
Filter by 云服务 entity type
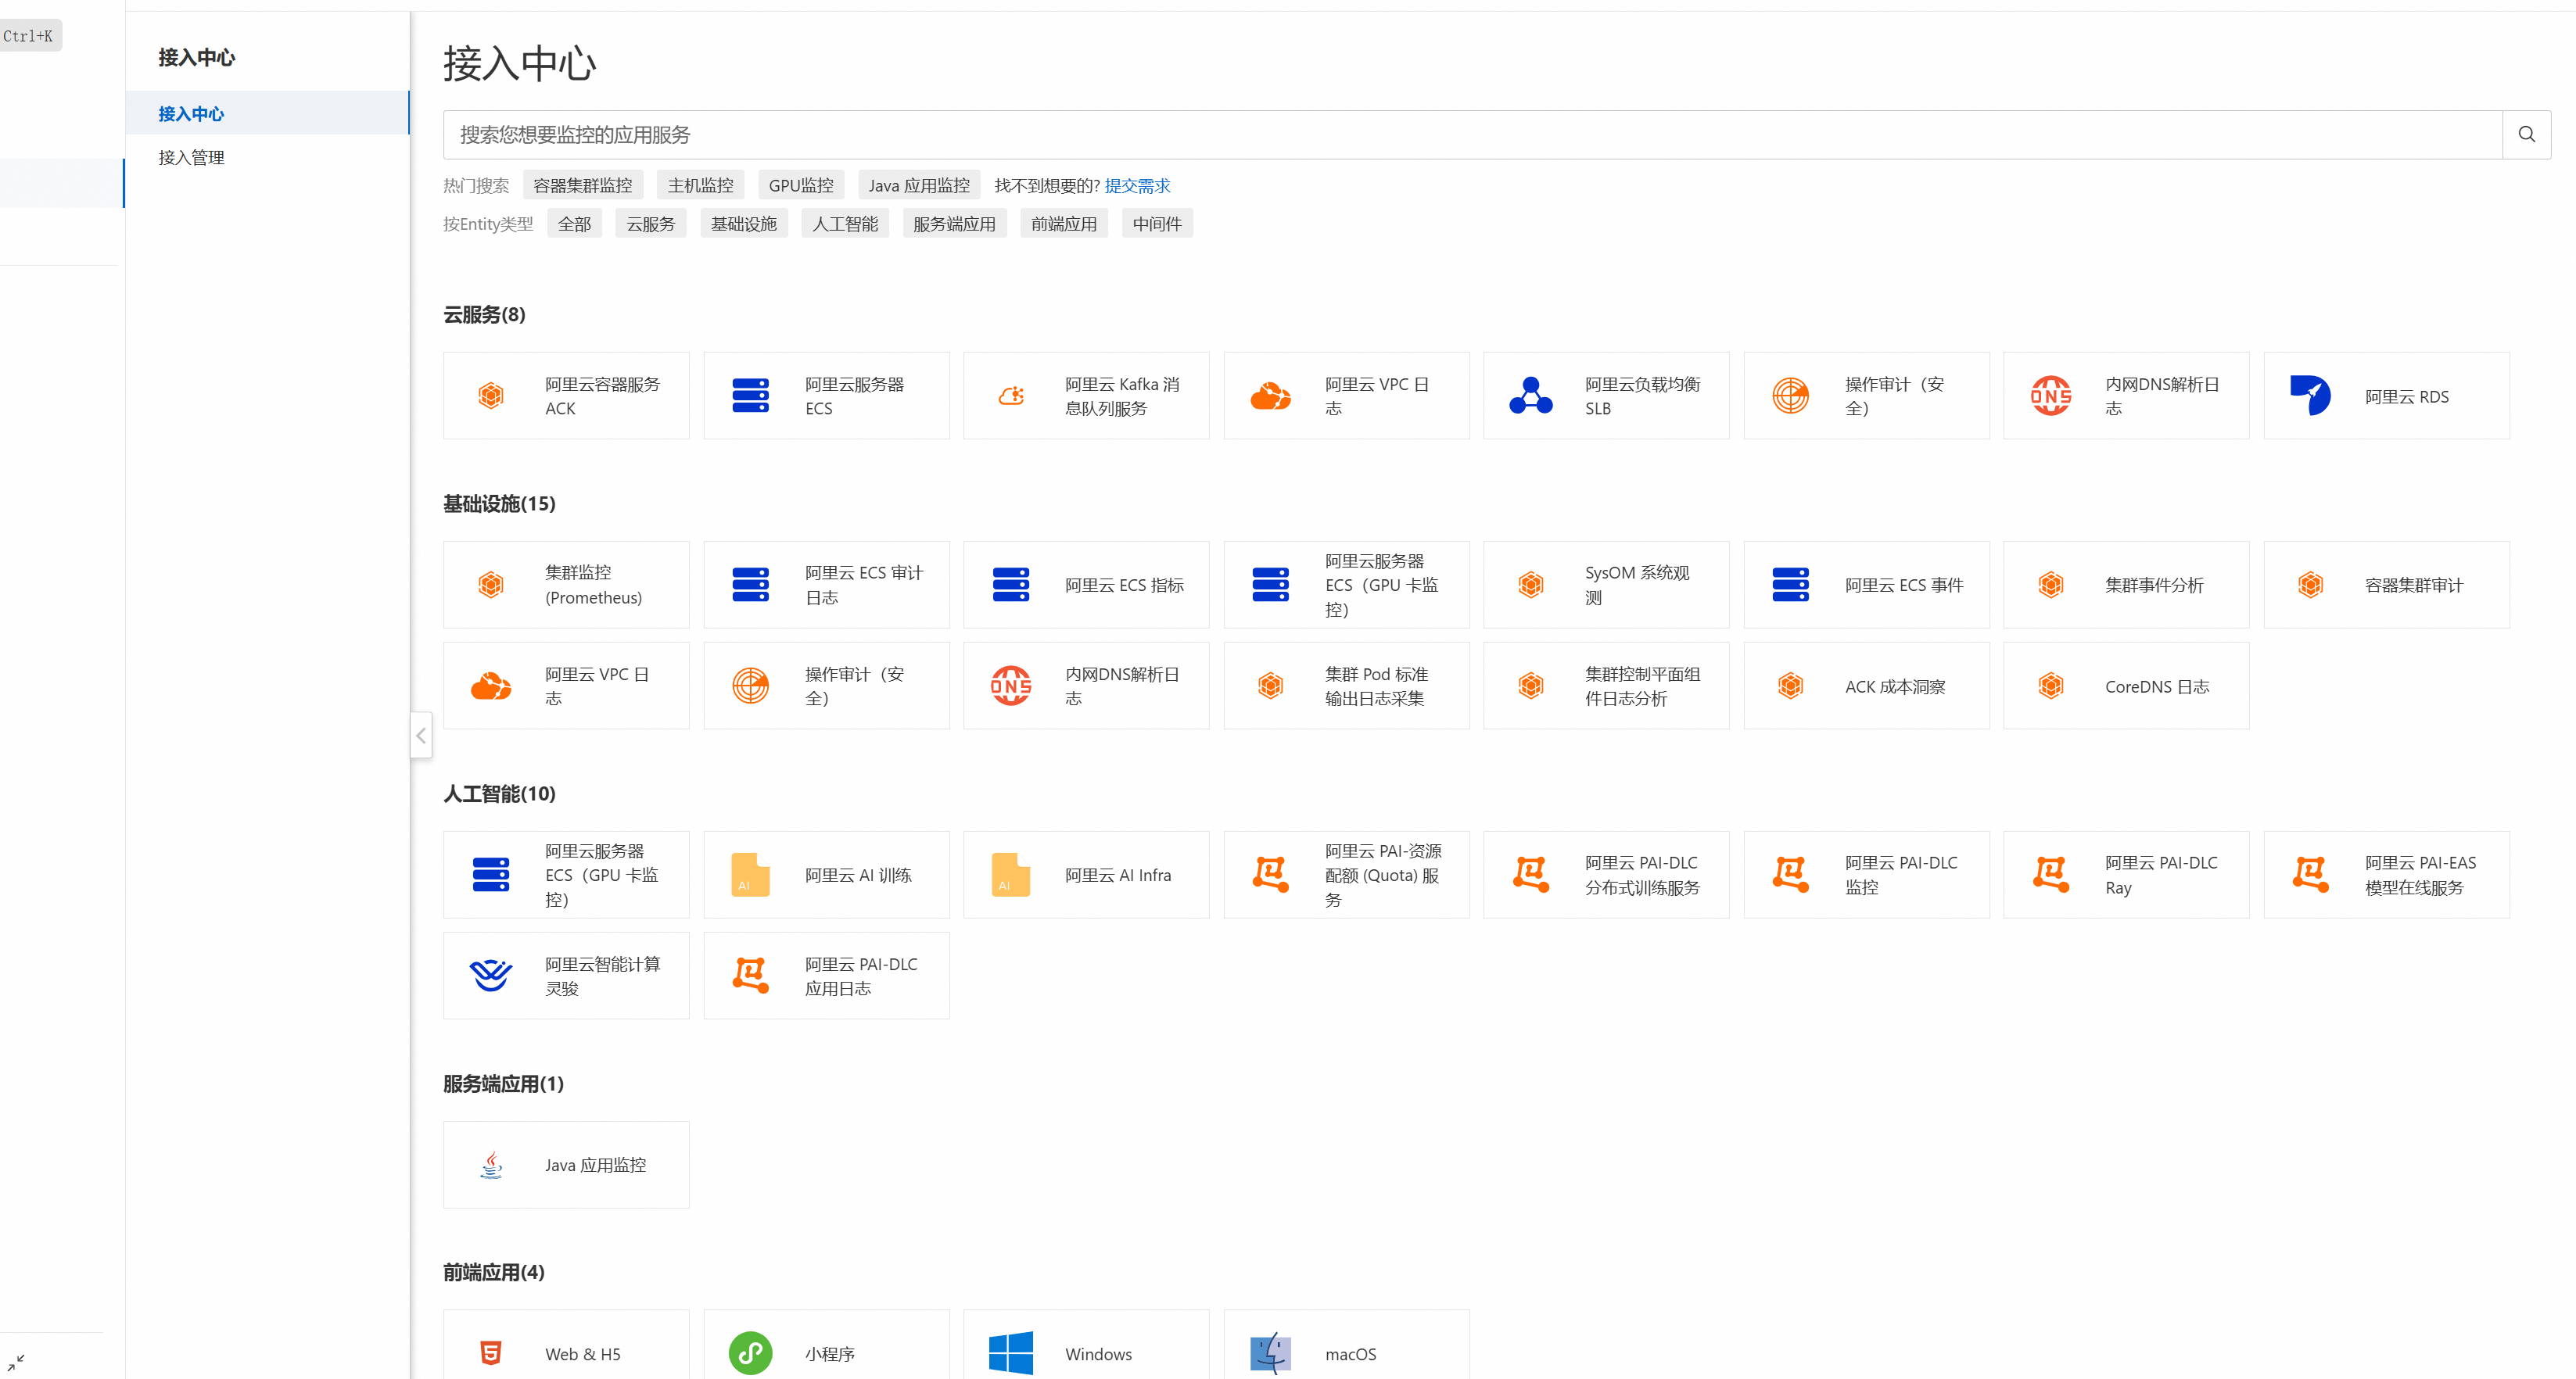tap(650, 224)
